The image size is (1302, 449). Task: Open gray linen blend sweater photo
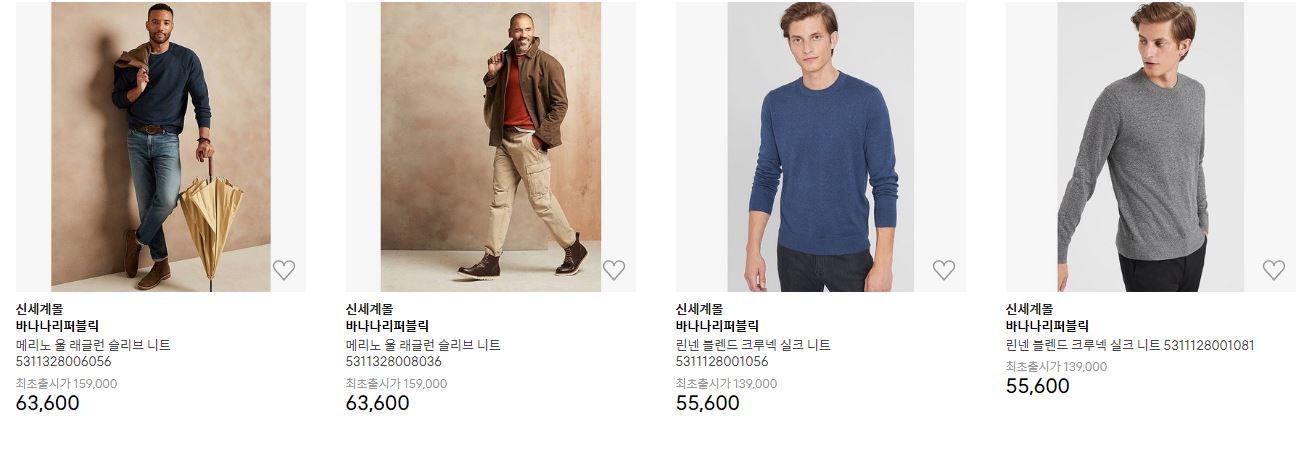[x=1151, y=147]
